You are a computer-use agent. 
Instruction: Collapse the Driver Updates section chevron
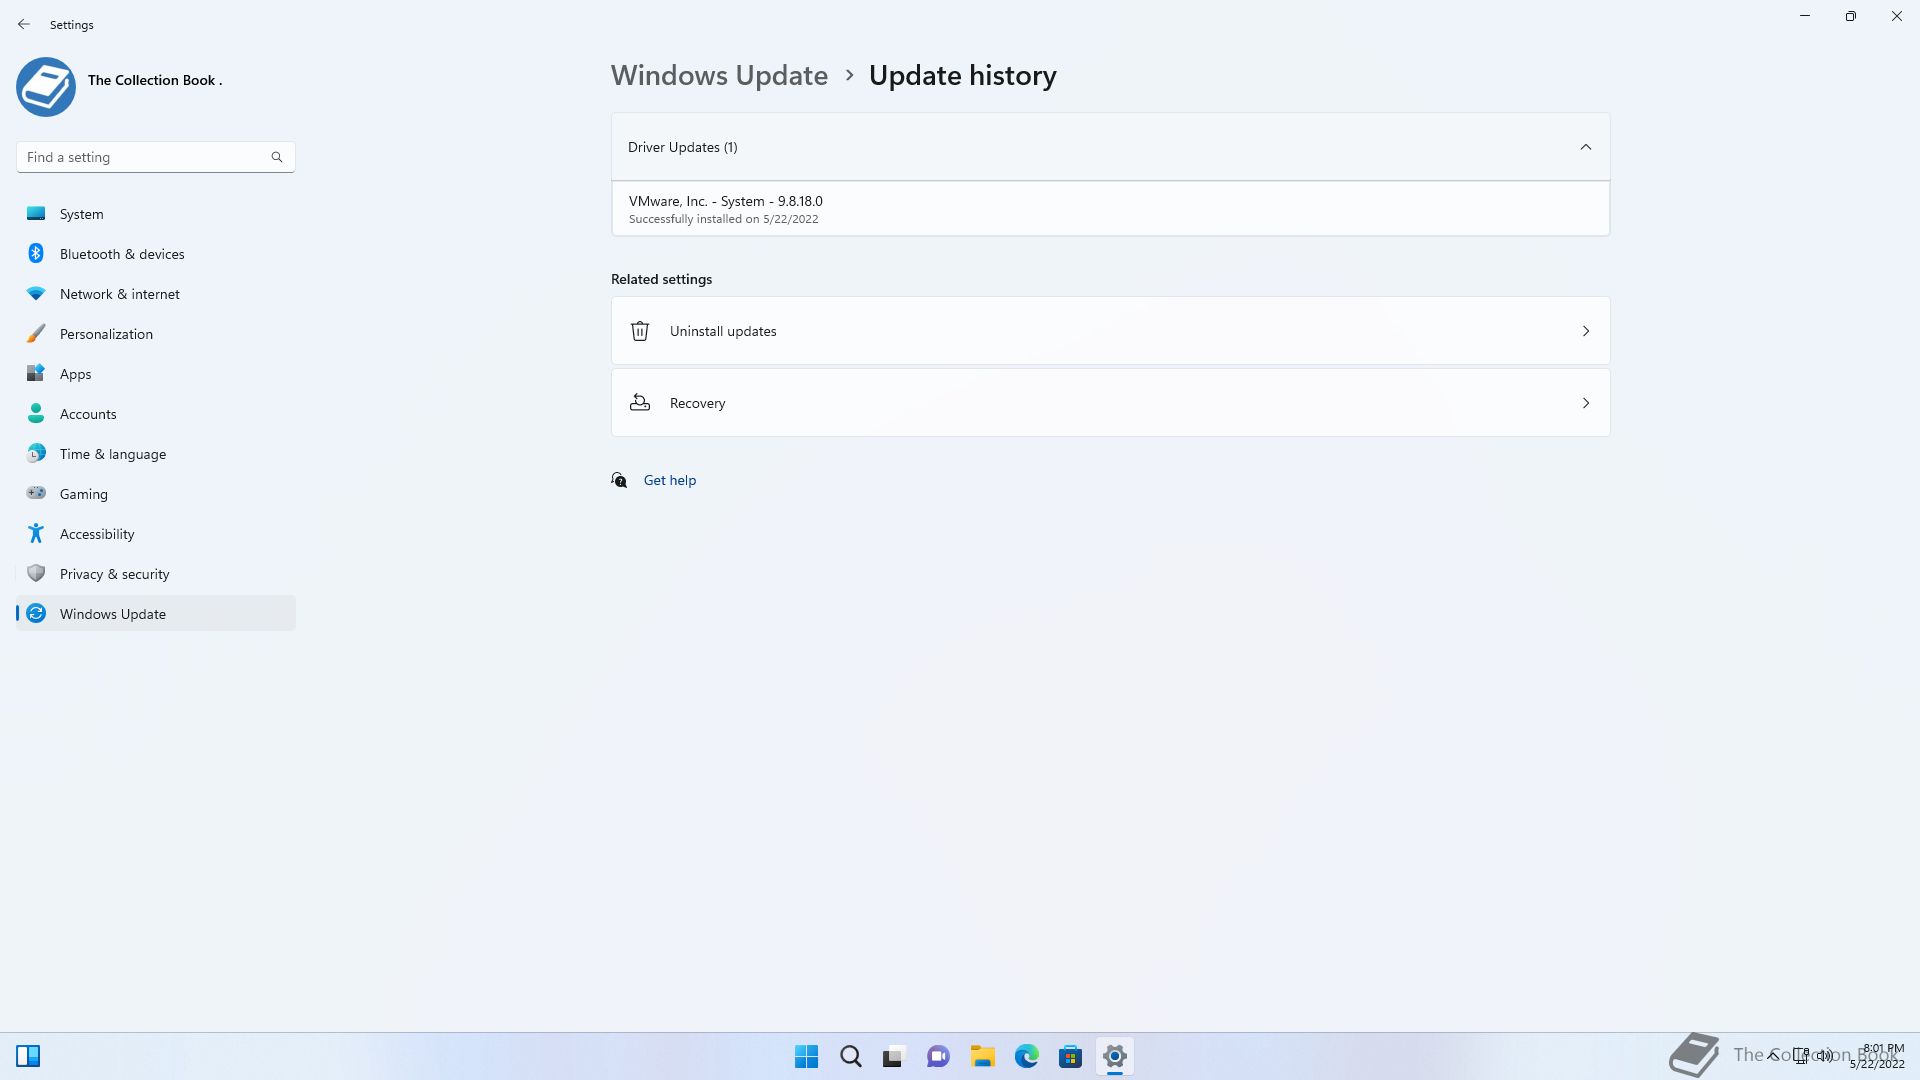pyautogui.click(x=1585, y=147)
